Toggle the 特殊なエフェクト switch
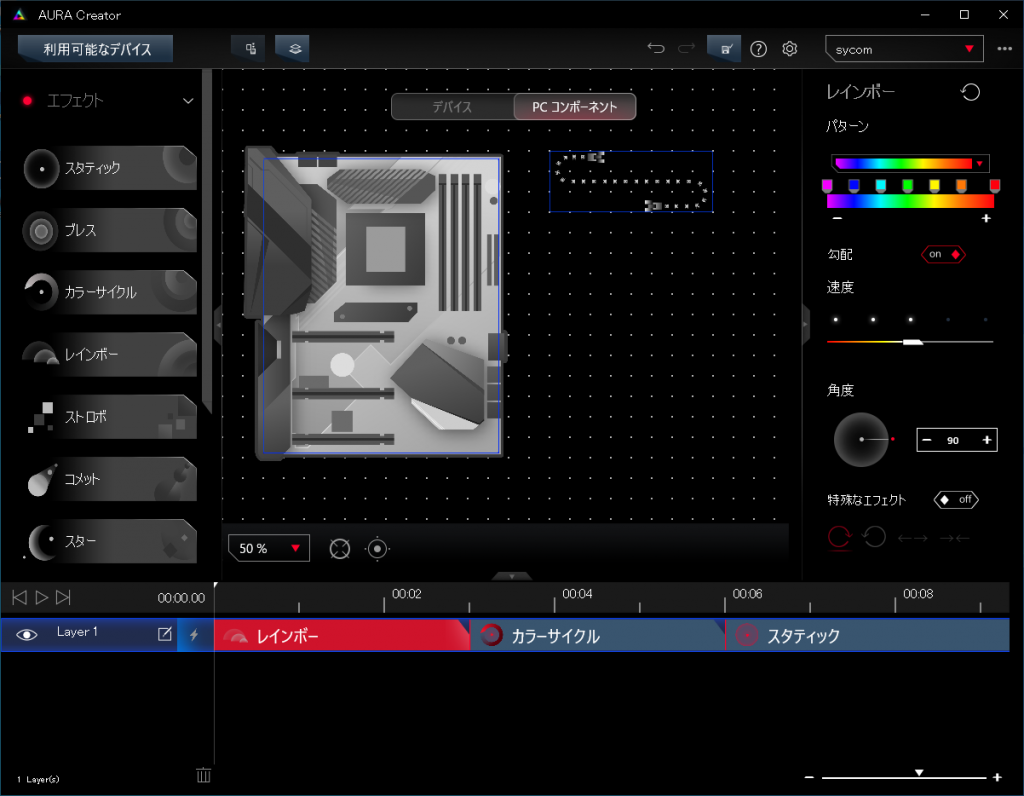Viewport: 1024px width, 796px height. coord(956,500)
